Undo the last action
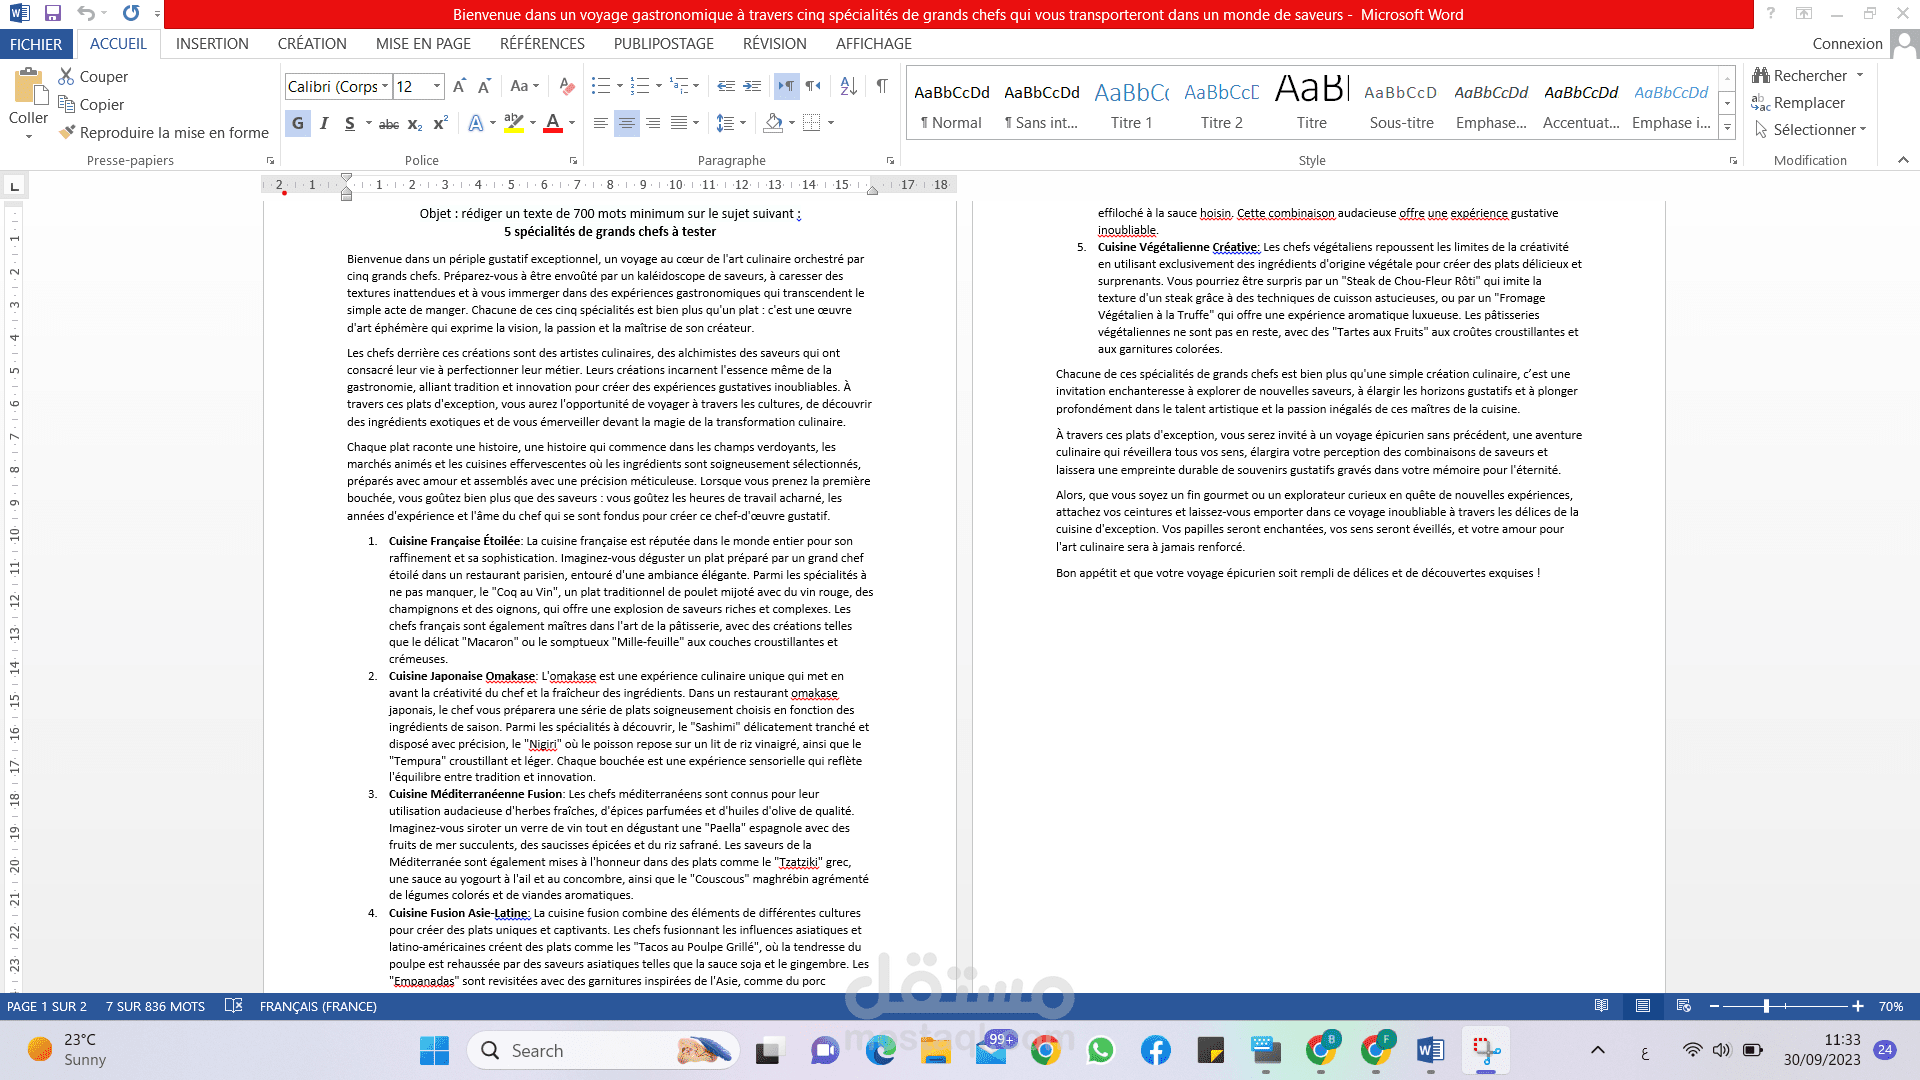The width and height of the screenshot is (1920, 1080). pyautogui.click(x=86, y=14)
